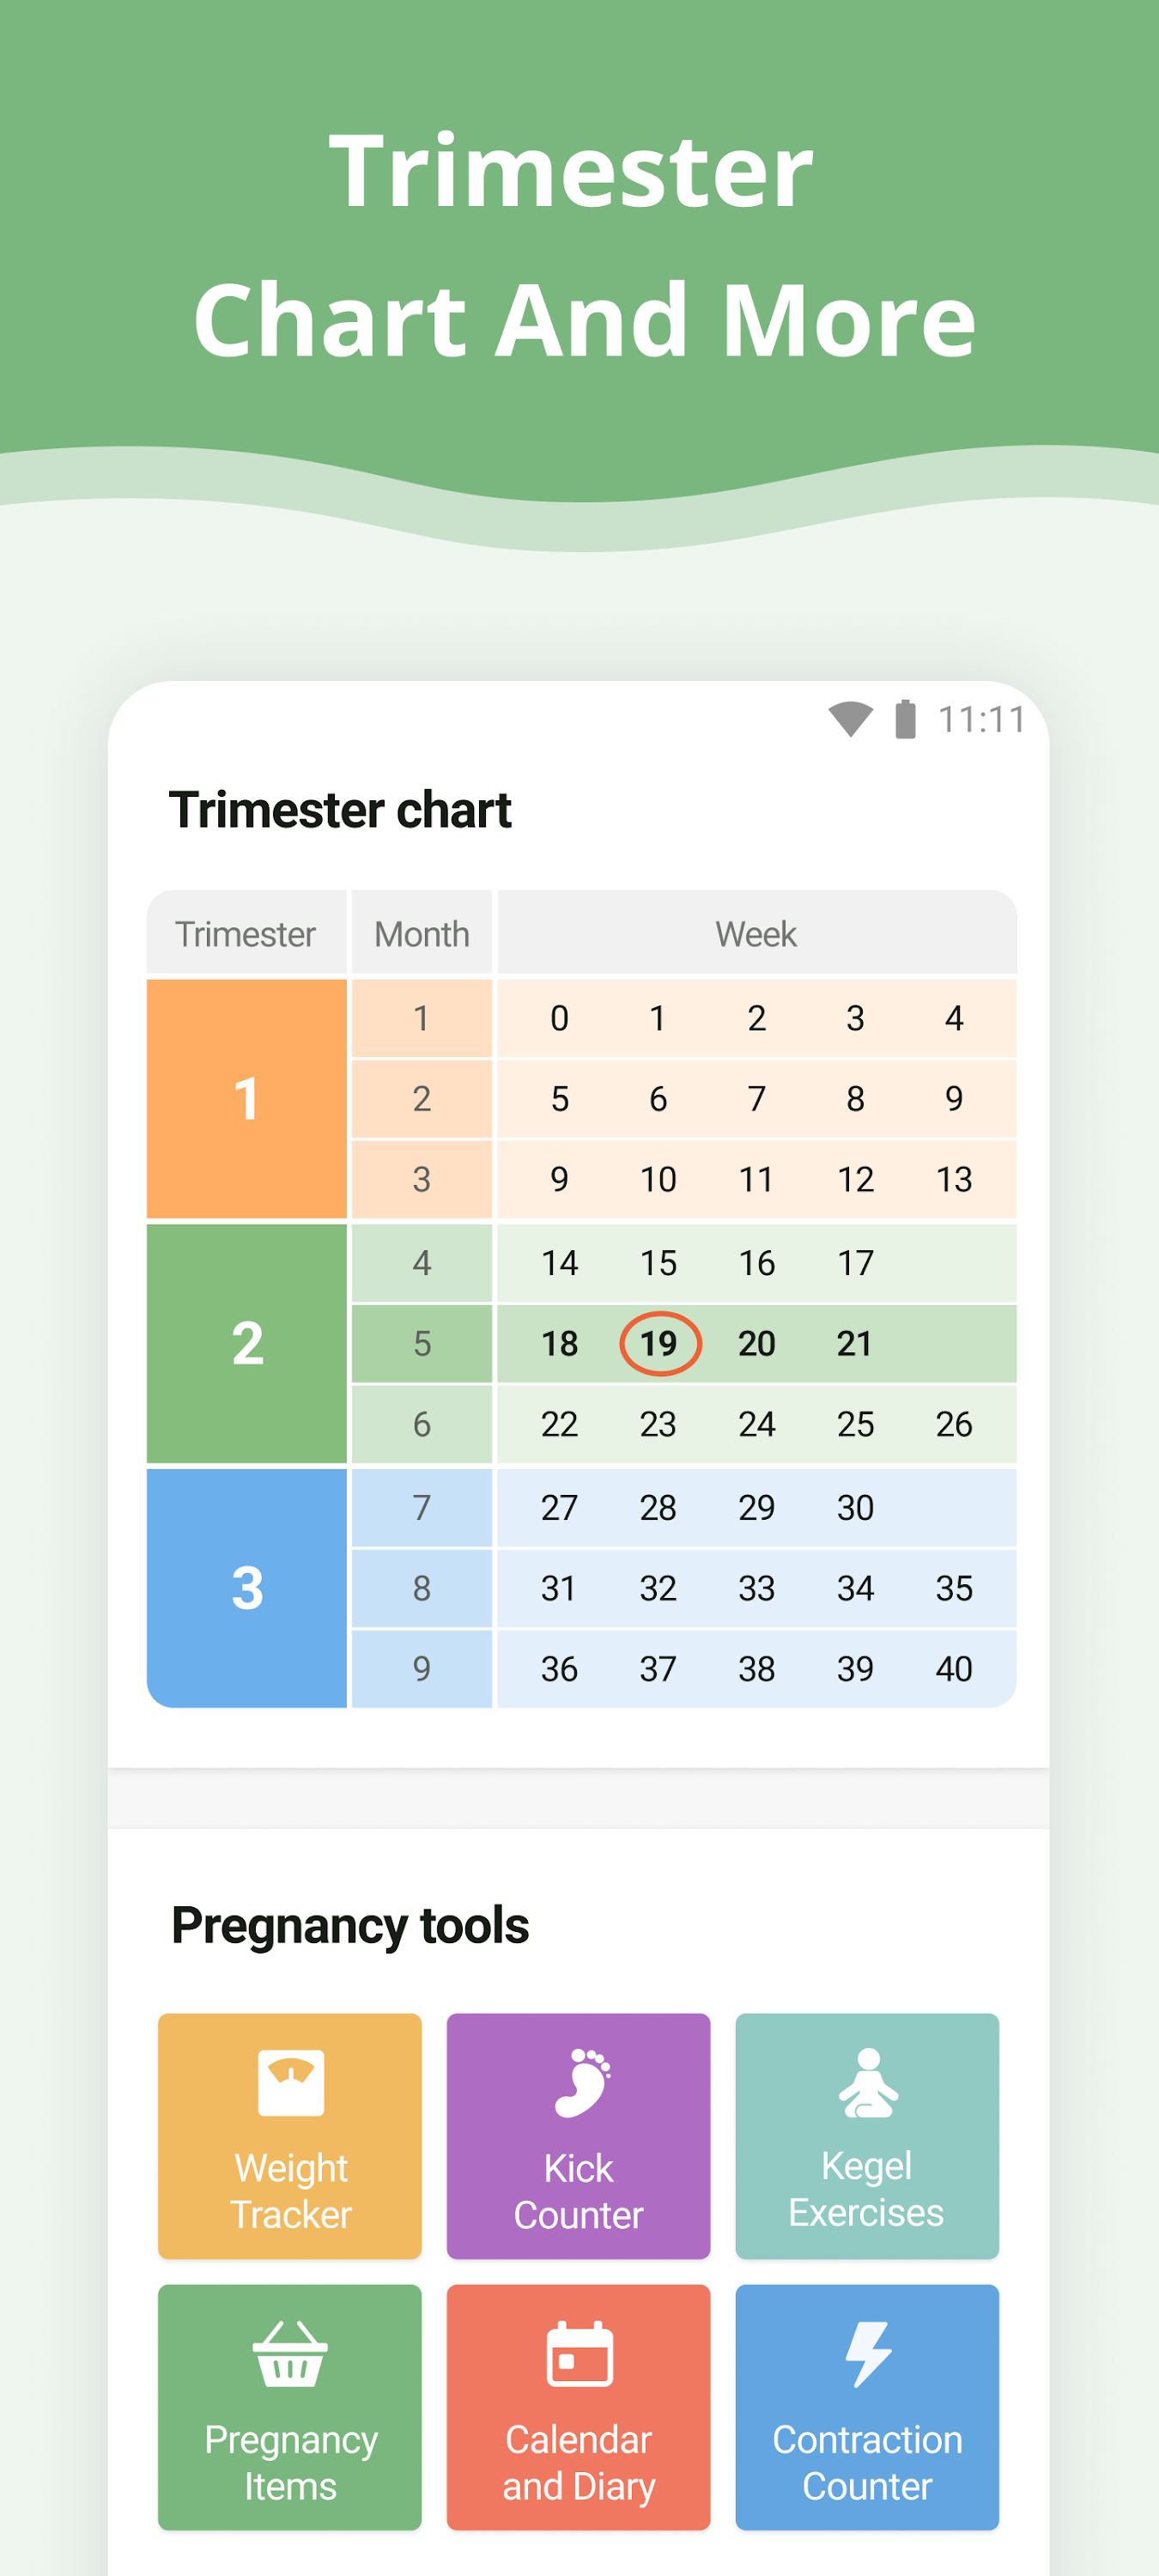Tap the Kick Counter footprint icon
Image resolution: width=1159 pixels, height=2576 pixels.
[x=581, y=2082]
